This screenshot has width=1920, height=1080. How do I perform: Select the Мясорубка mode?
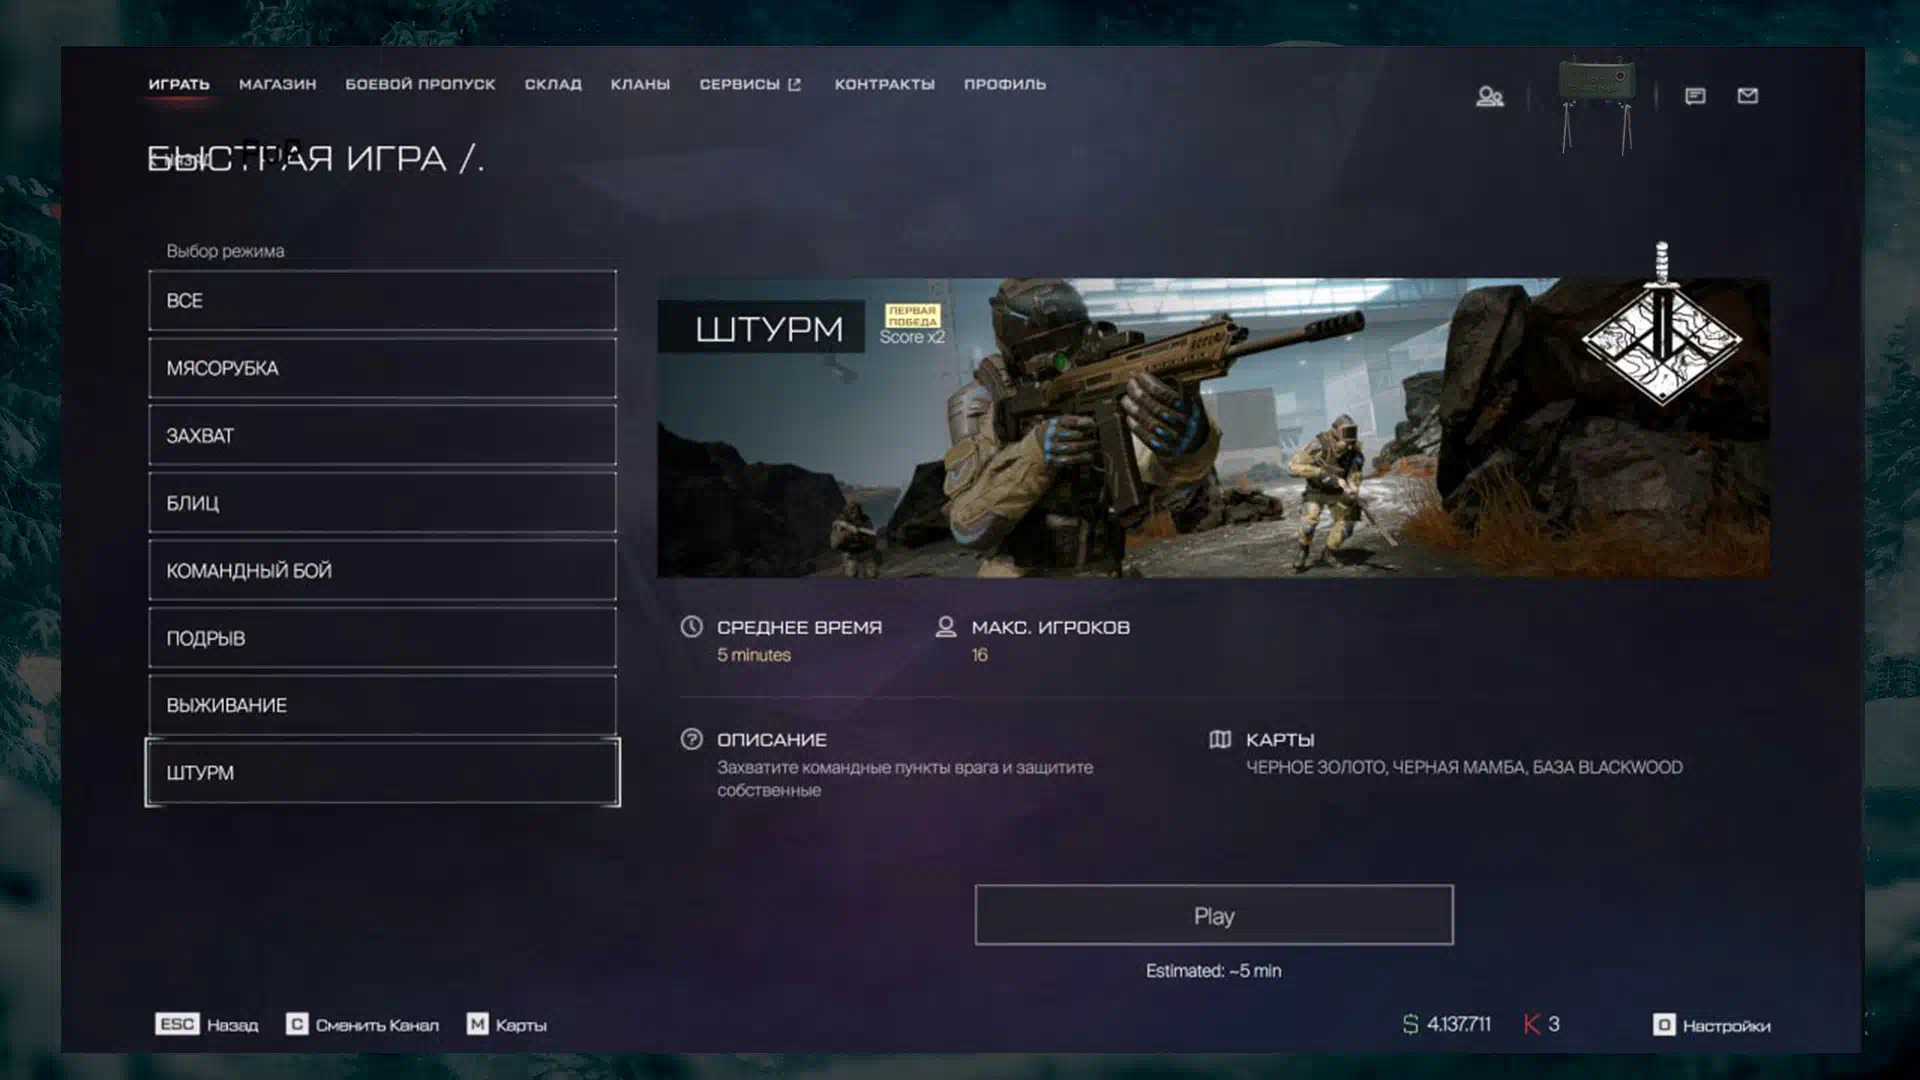(382, 368)
